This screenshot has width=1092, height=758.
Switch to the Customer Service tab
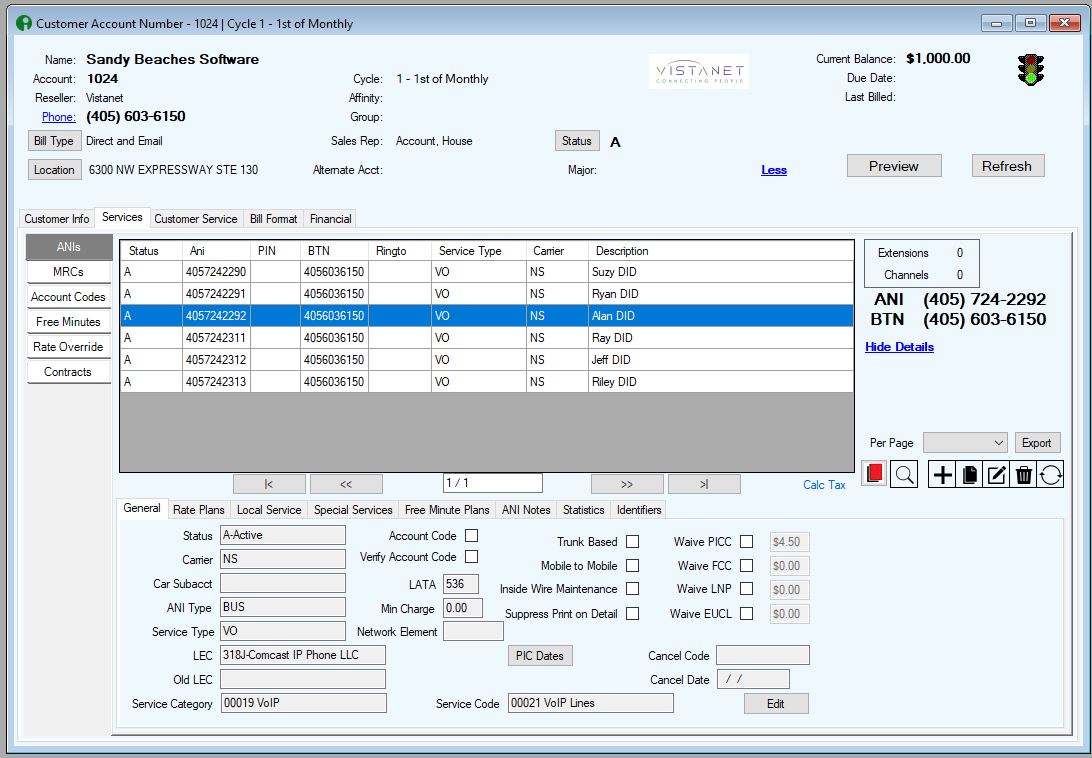point(196,219)
